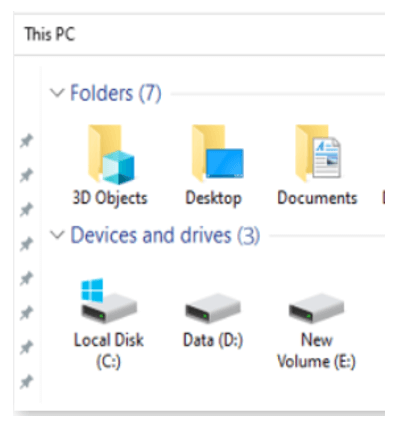Image resolution: width=403 pixels, height=429 pixels.
Task: Click the Local Disk (C:) label
Action: click(x=109, y=351)
